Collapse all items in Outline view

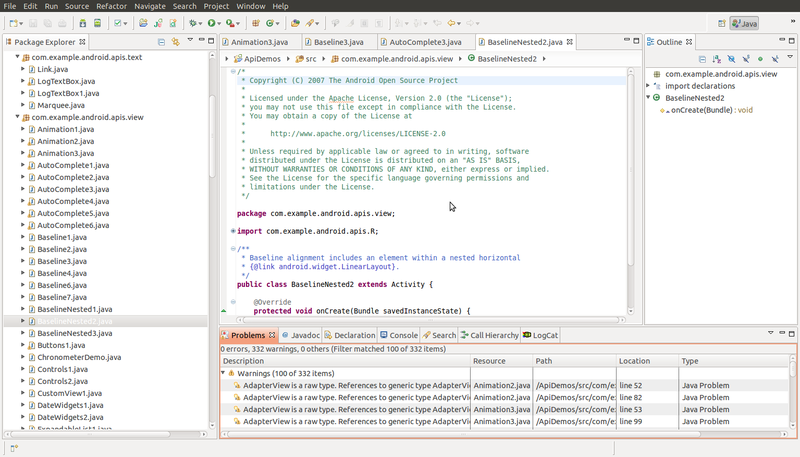tap(700, 59)
